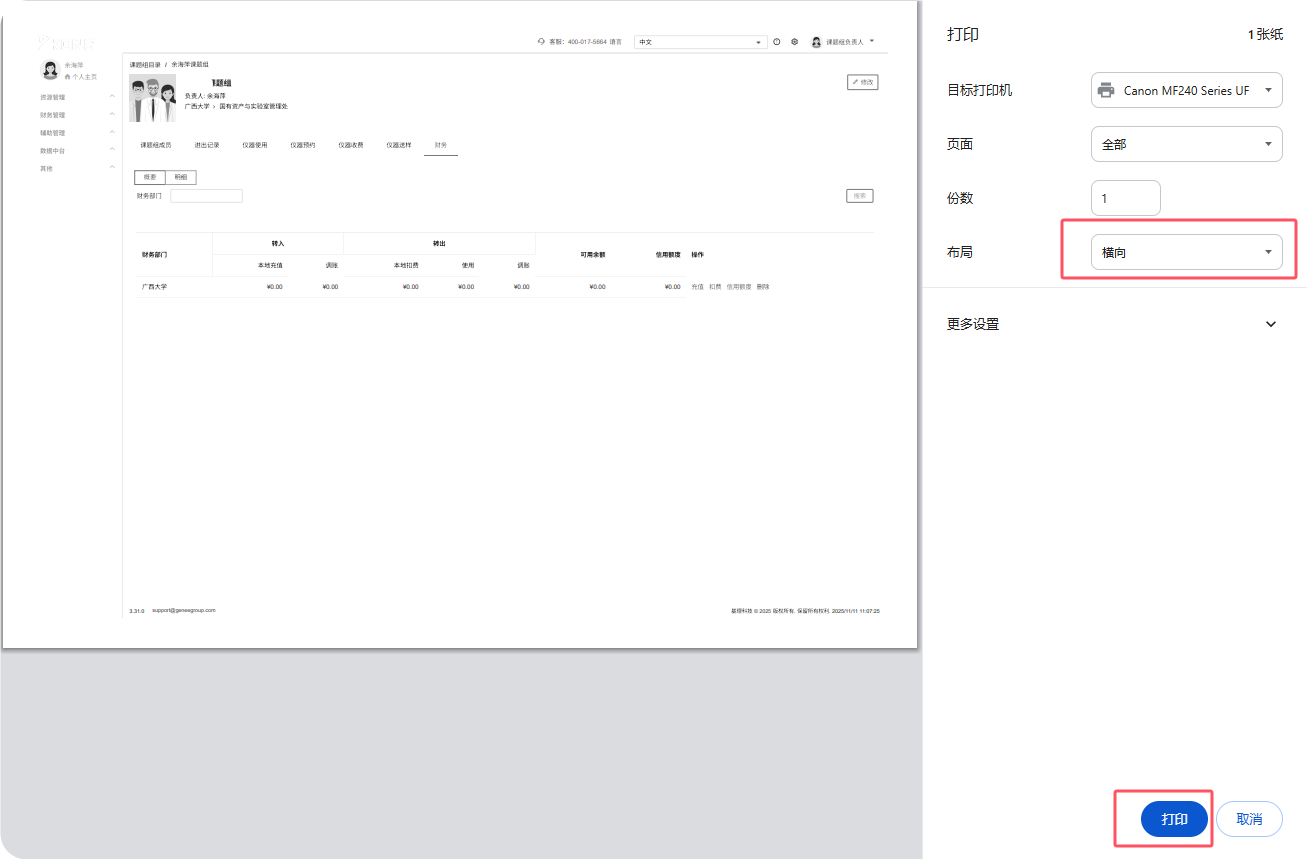Open the 目标打印机 Canon printer dropdown
Image resolution: width=1307 pixels, height=859 pixels.
[x=1186, y=90]
